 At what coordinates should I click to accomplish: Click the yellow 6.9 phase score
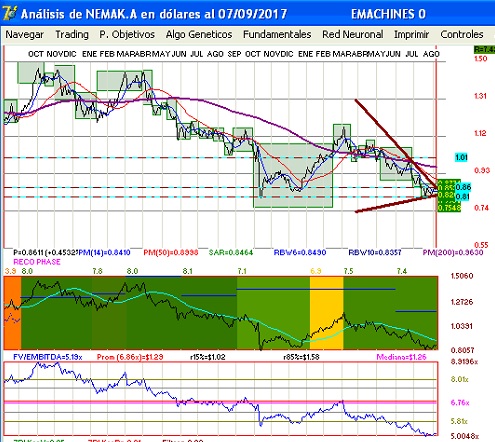pyautogui.click(x=316, y=271)
